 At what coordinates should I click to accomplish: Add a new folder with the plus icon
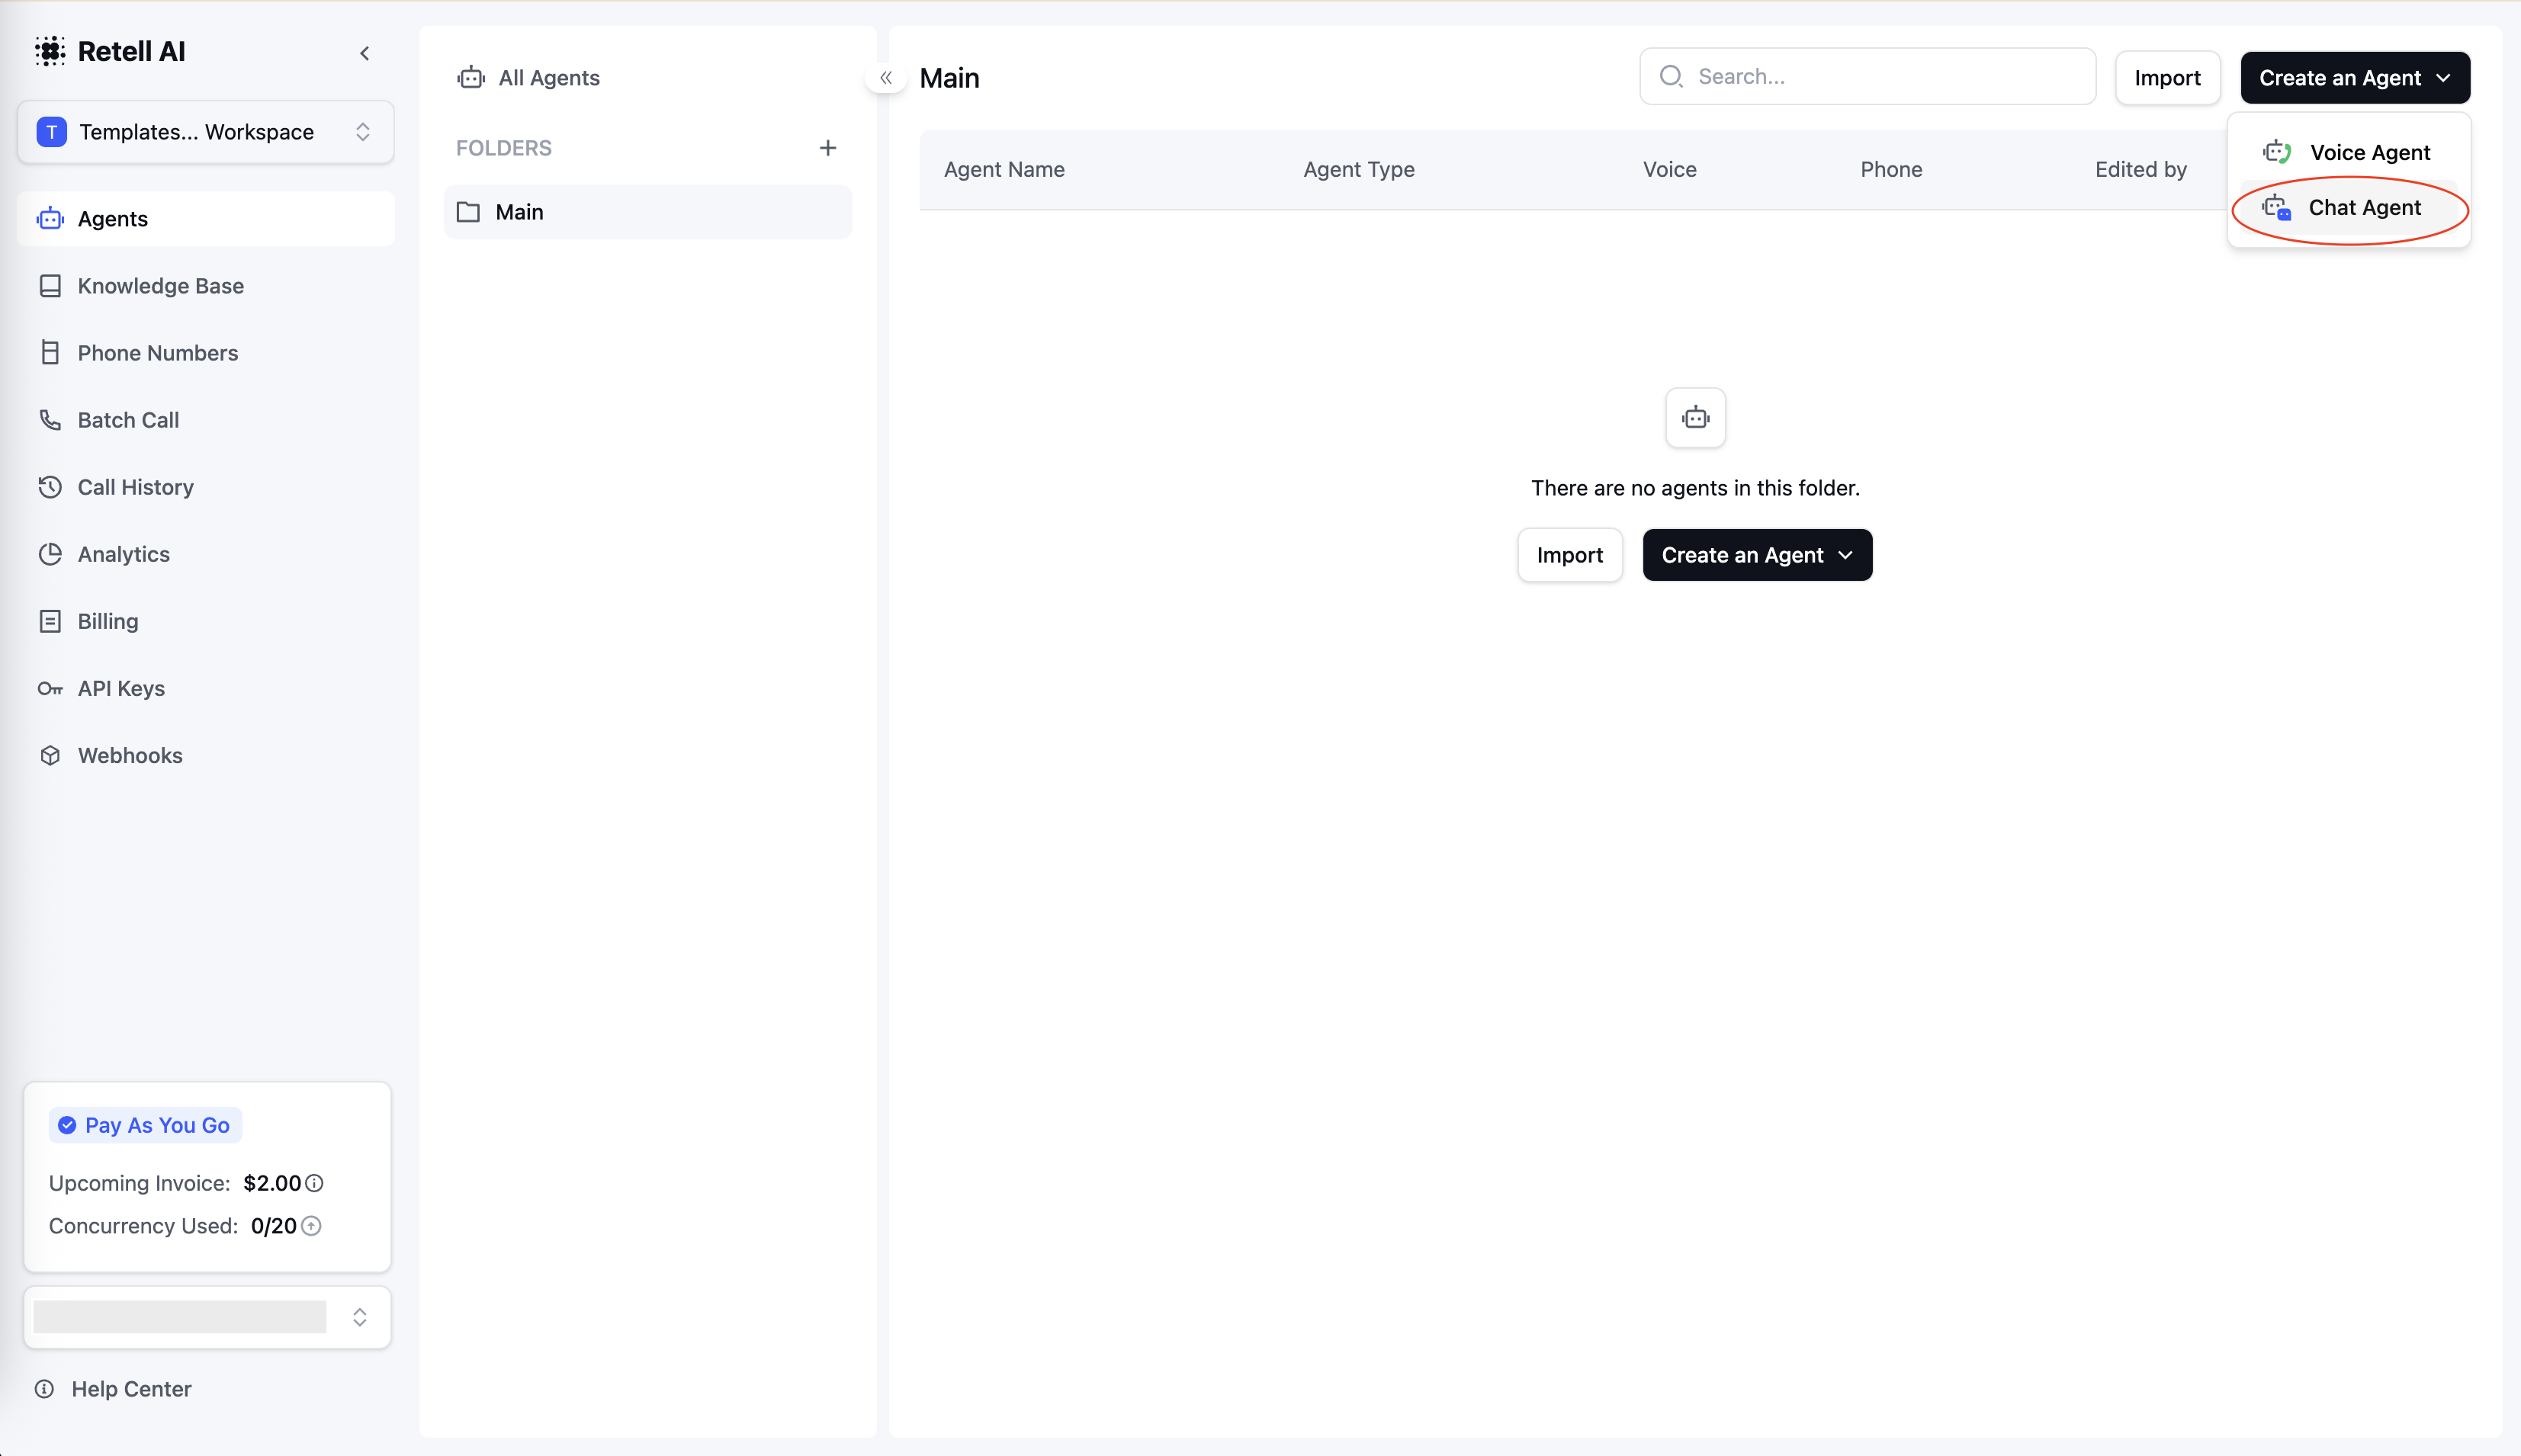[828, 148]
